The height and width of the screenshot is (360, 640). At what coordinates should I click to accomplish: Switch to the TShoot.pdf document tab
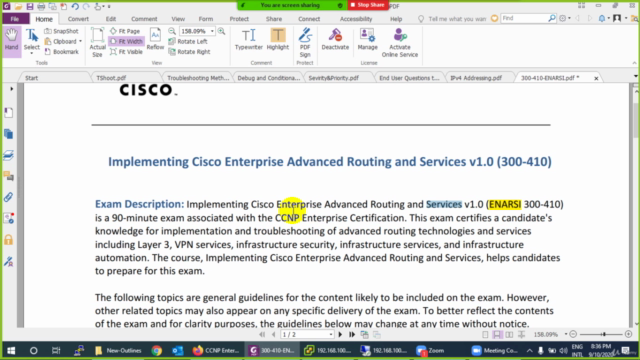111,78
